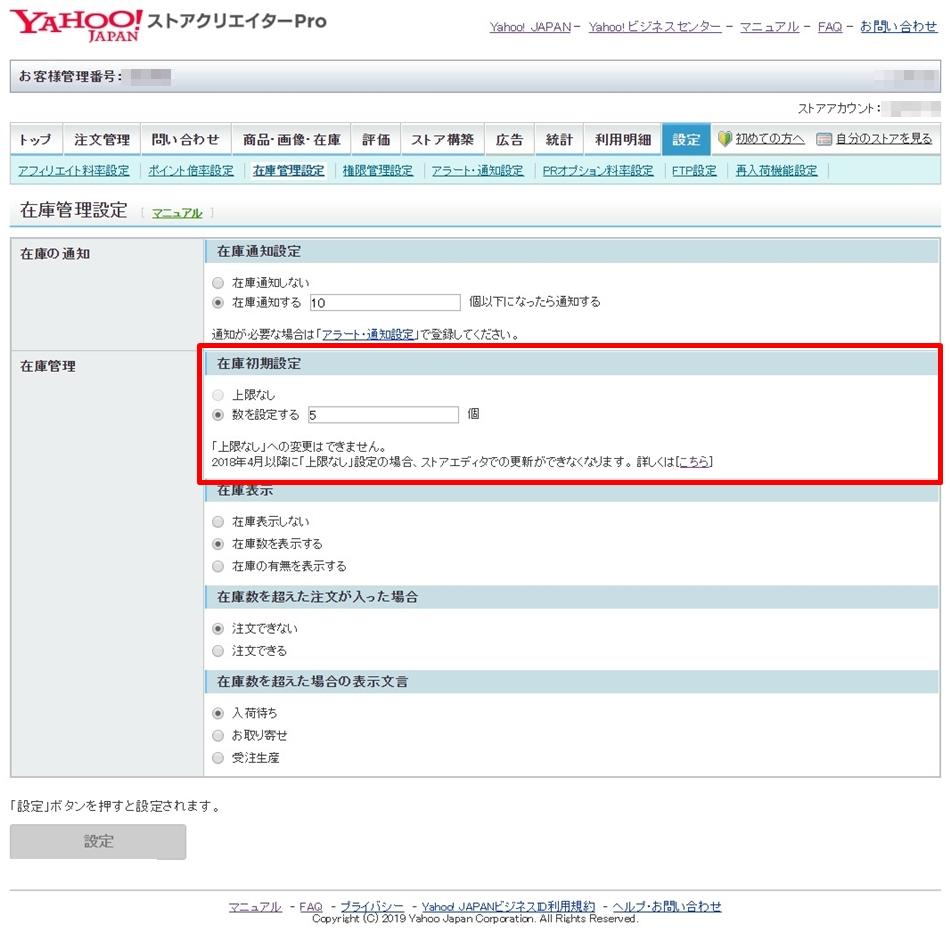Open footer ヘルプ・お問い合わせ link
Image resolution: width=950 pixels, height=932 pixels.
pyautogui.click(x=667, y=907)
